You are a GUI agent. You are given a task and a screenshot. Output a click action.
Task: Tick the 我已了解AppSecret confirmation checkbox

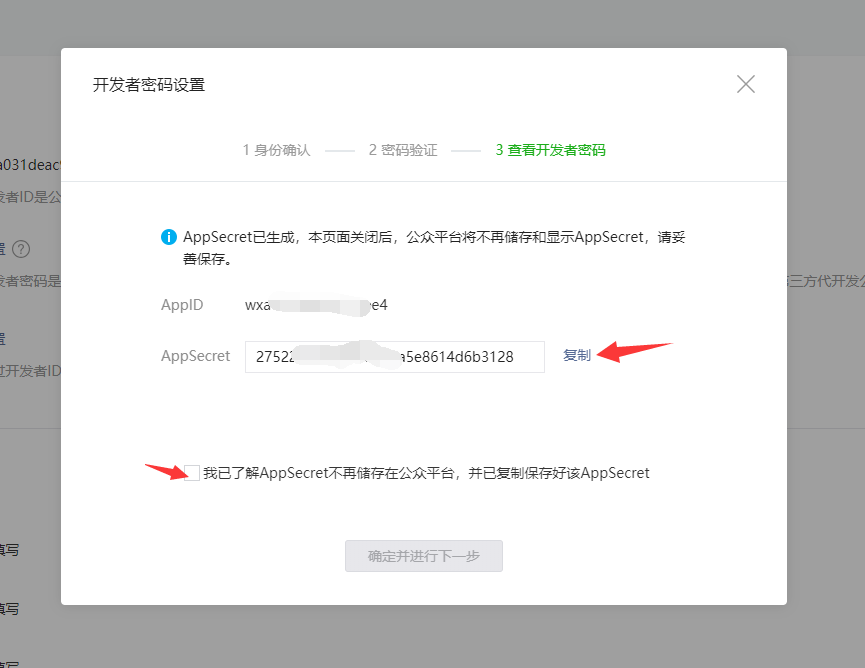pyautogui.click(x=191, y=473)
